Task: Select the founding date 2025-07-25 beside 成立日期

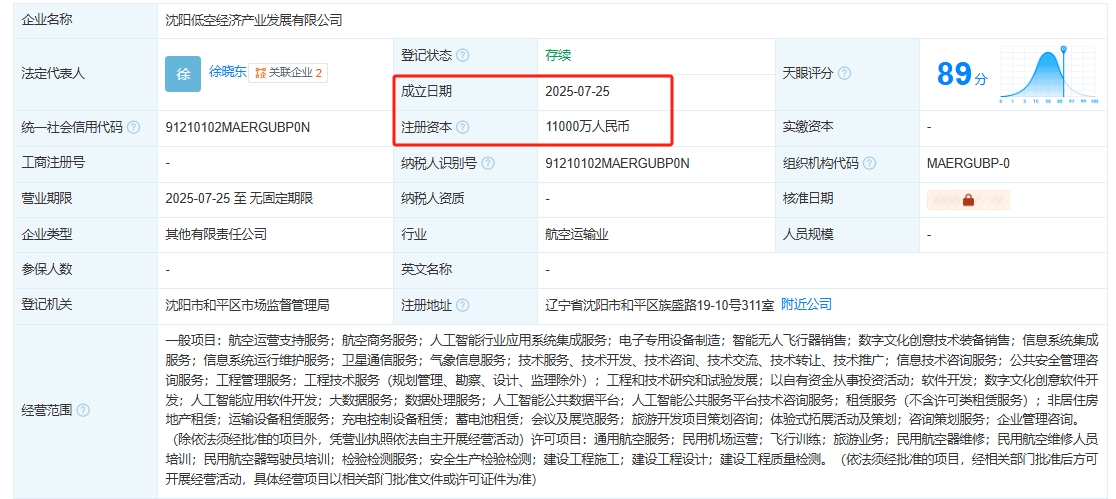Action: pos(577,92)
